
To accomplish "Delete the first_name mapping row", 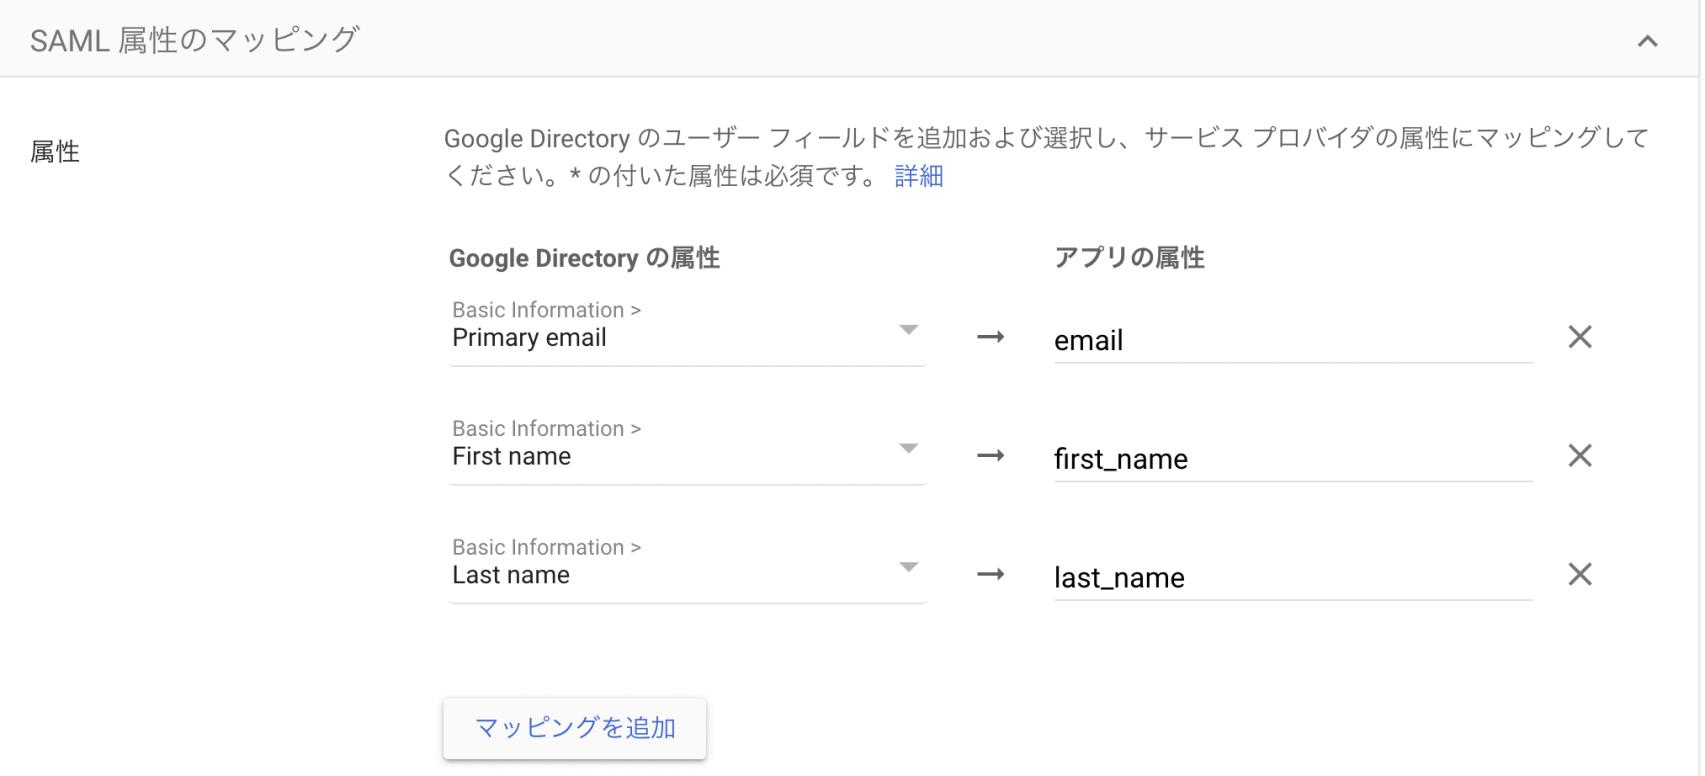I will pos(1580,456).
